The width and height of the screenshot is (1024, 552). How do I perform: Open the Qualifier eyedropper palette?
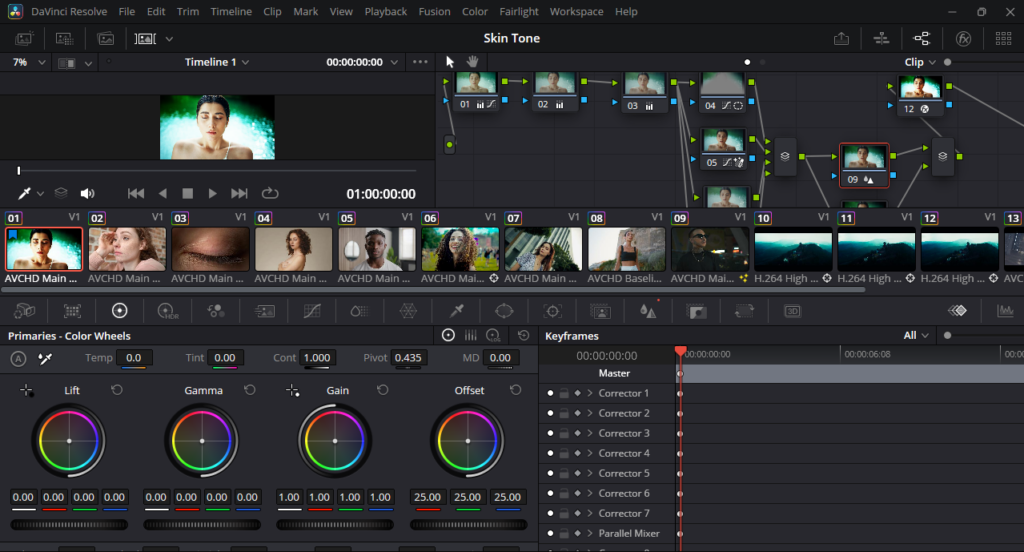click(x=456, y=311)
